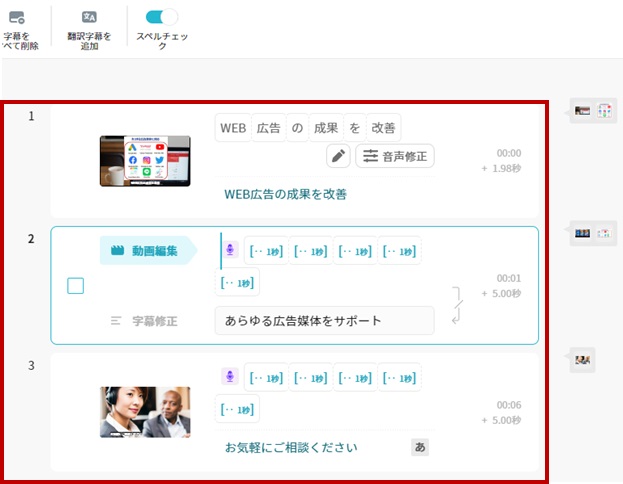623x484 pixels.
Task: Click the add translated subtitles icon
Action: tap(89, 17)
